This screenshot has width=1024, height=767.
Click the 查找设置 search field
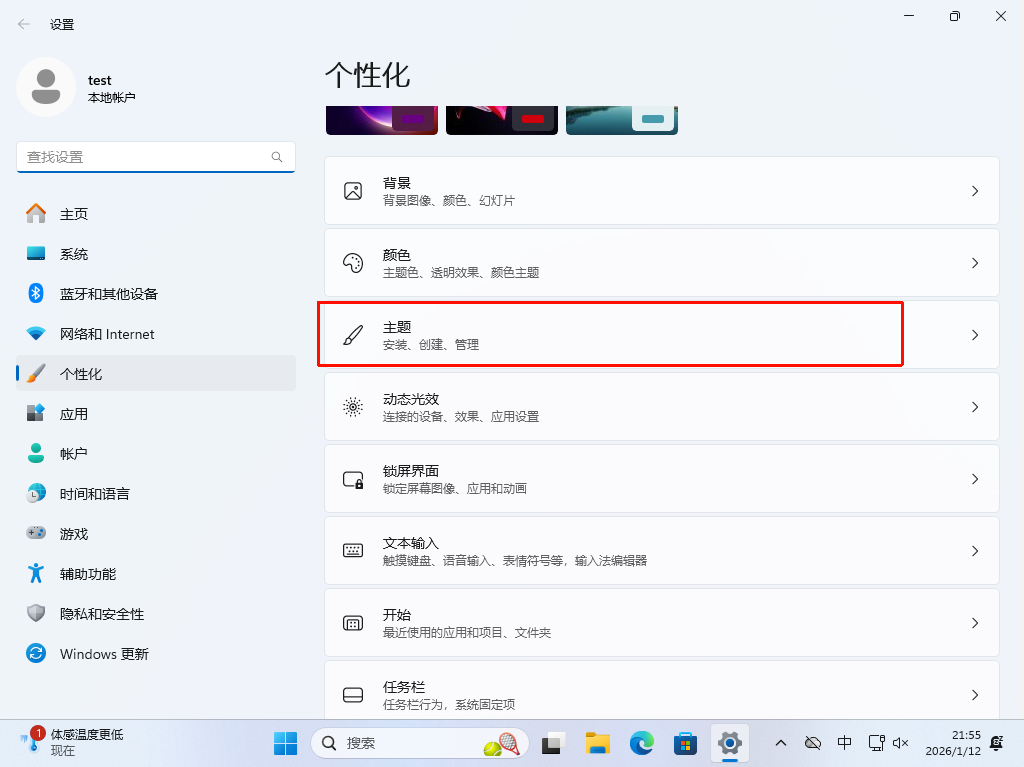(145, 157)
